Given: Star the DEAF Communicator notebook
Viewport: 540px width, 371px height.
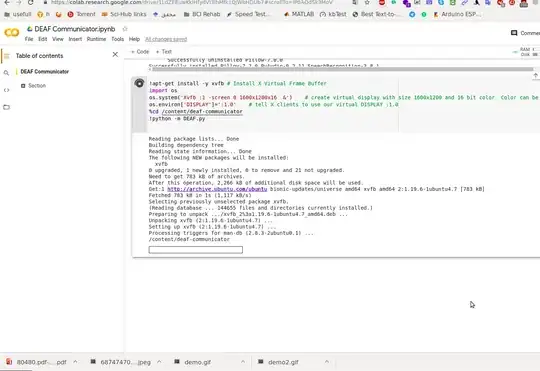Looking at the screenshot, I should 125,29.
